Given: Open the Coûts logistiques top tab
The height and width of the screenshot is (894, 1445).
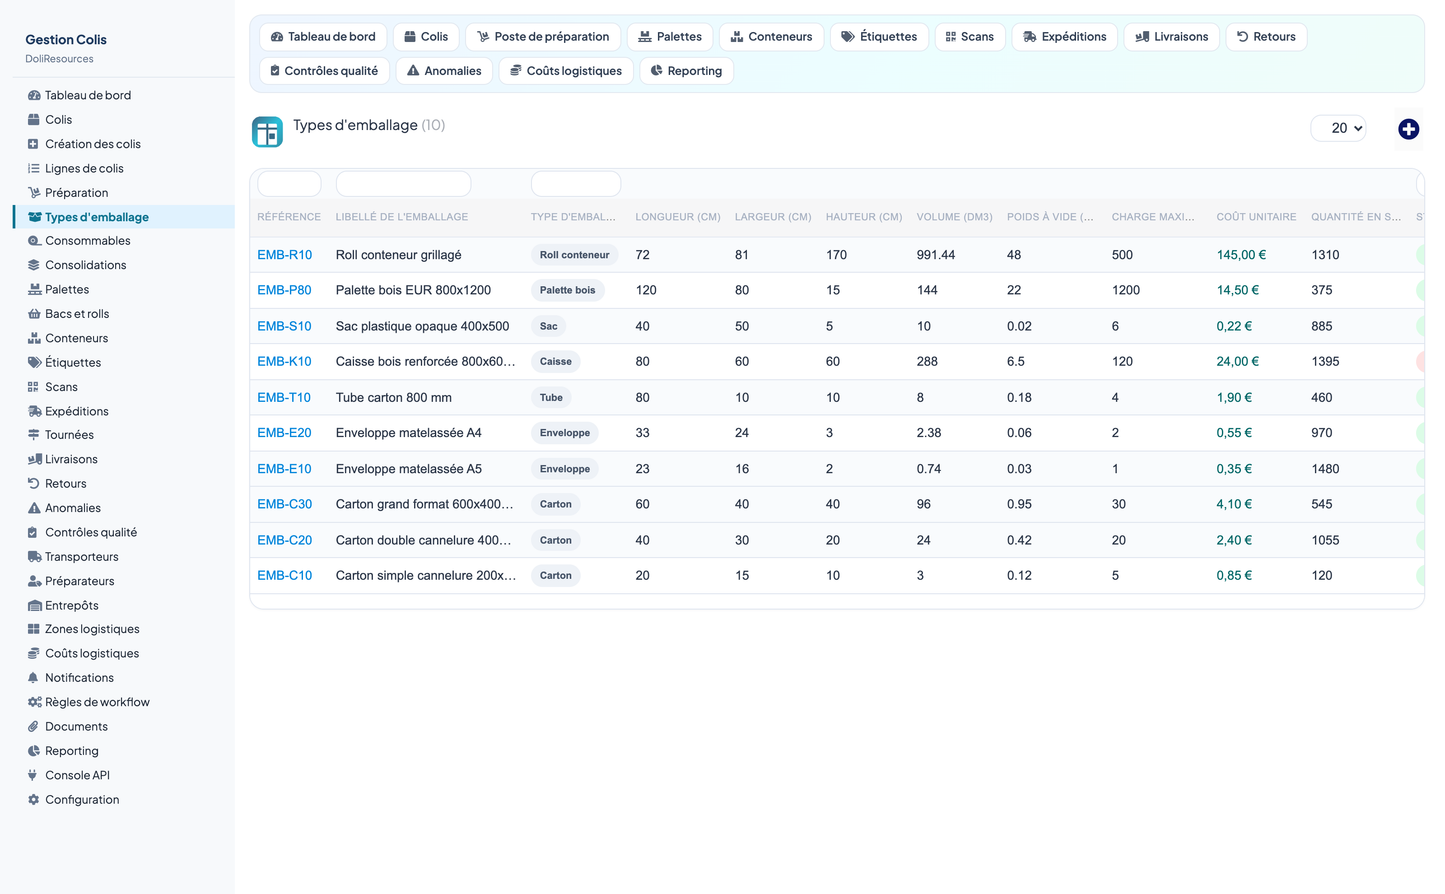Looking at the screenshot, I should pos(566,71).
